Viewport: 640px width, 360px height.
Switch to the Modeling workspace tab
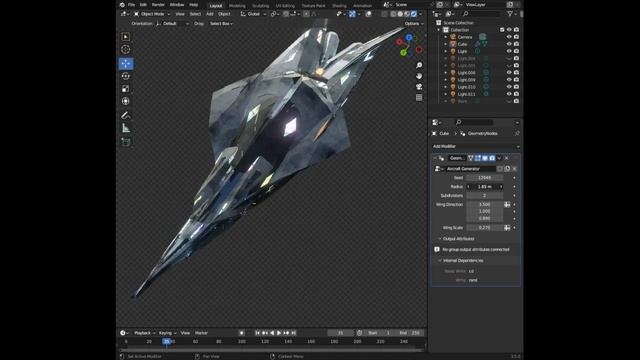[237, 6]
